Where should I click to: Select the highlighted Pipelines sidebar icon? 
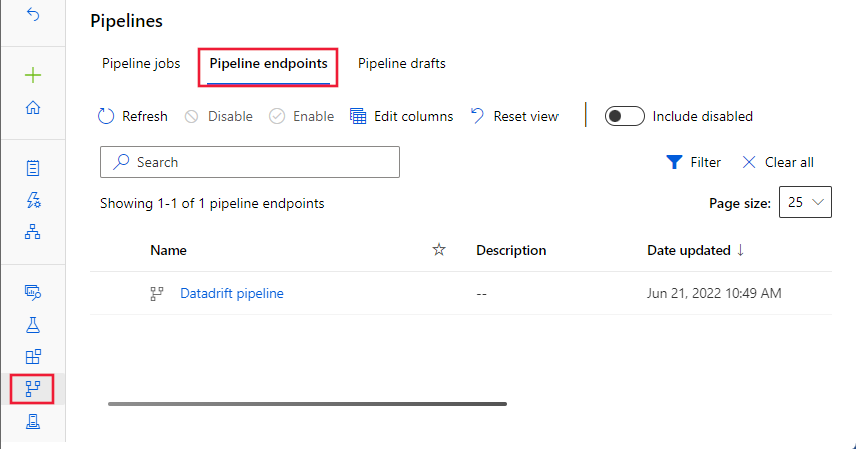33,389
